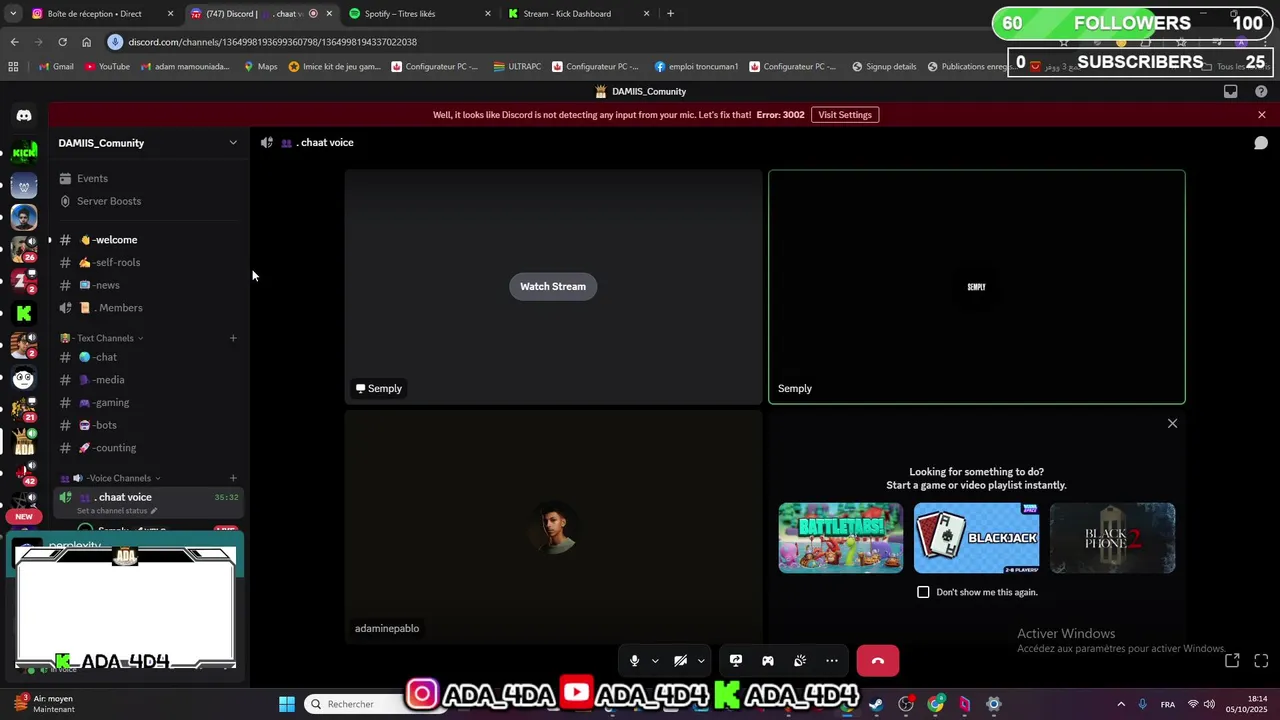This screenshot has width=1280, height=720.
Task: Open the Discord help icon
Action: [1261, 91]
